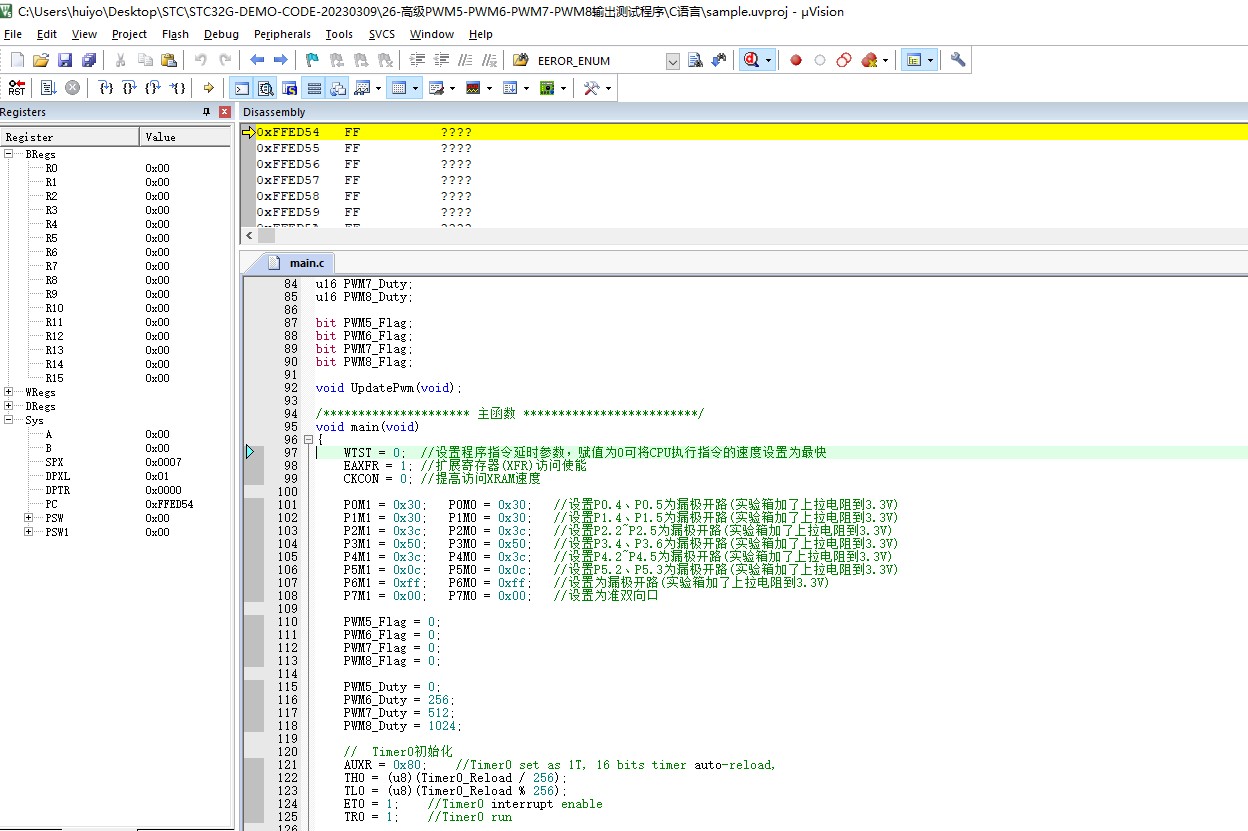Navigate backwards with the blue left arrow
1248x831 pixels.
(x=257, y=60)
